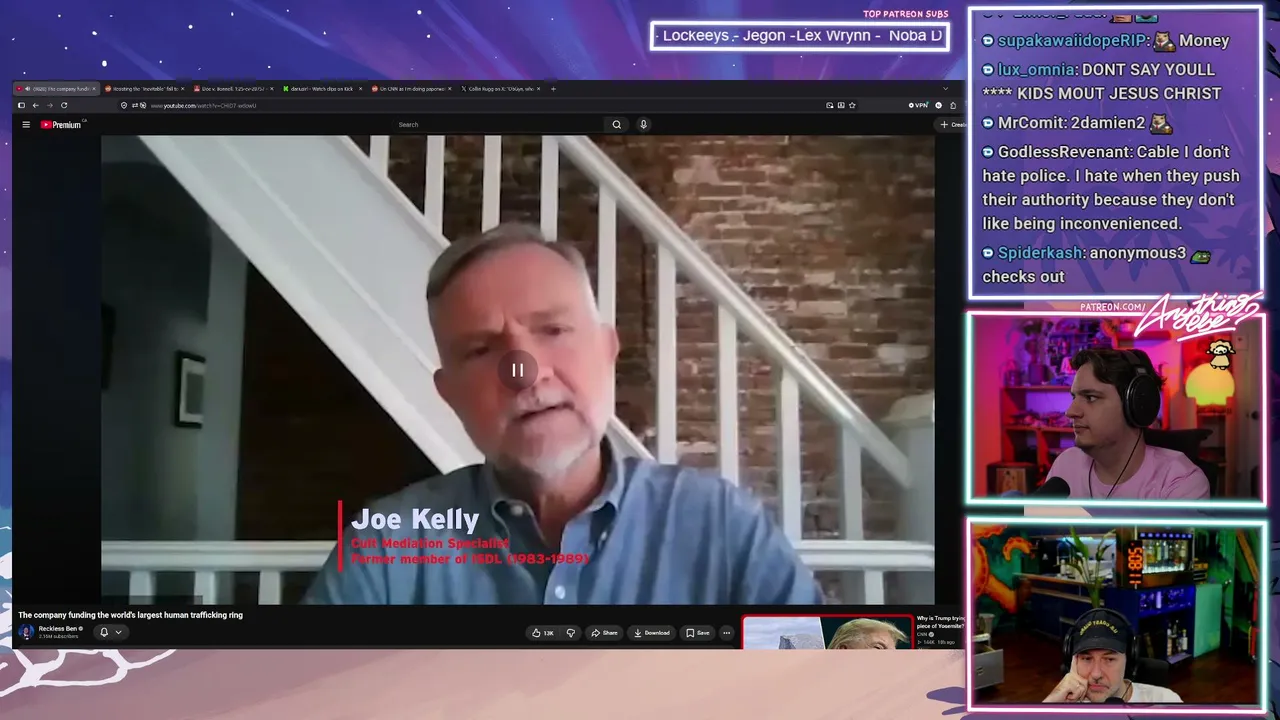1280x720 pixels.
Task: Click username supakawaiidopeRIP in chat
Action: coord(1072,41)
